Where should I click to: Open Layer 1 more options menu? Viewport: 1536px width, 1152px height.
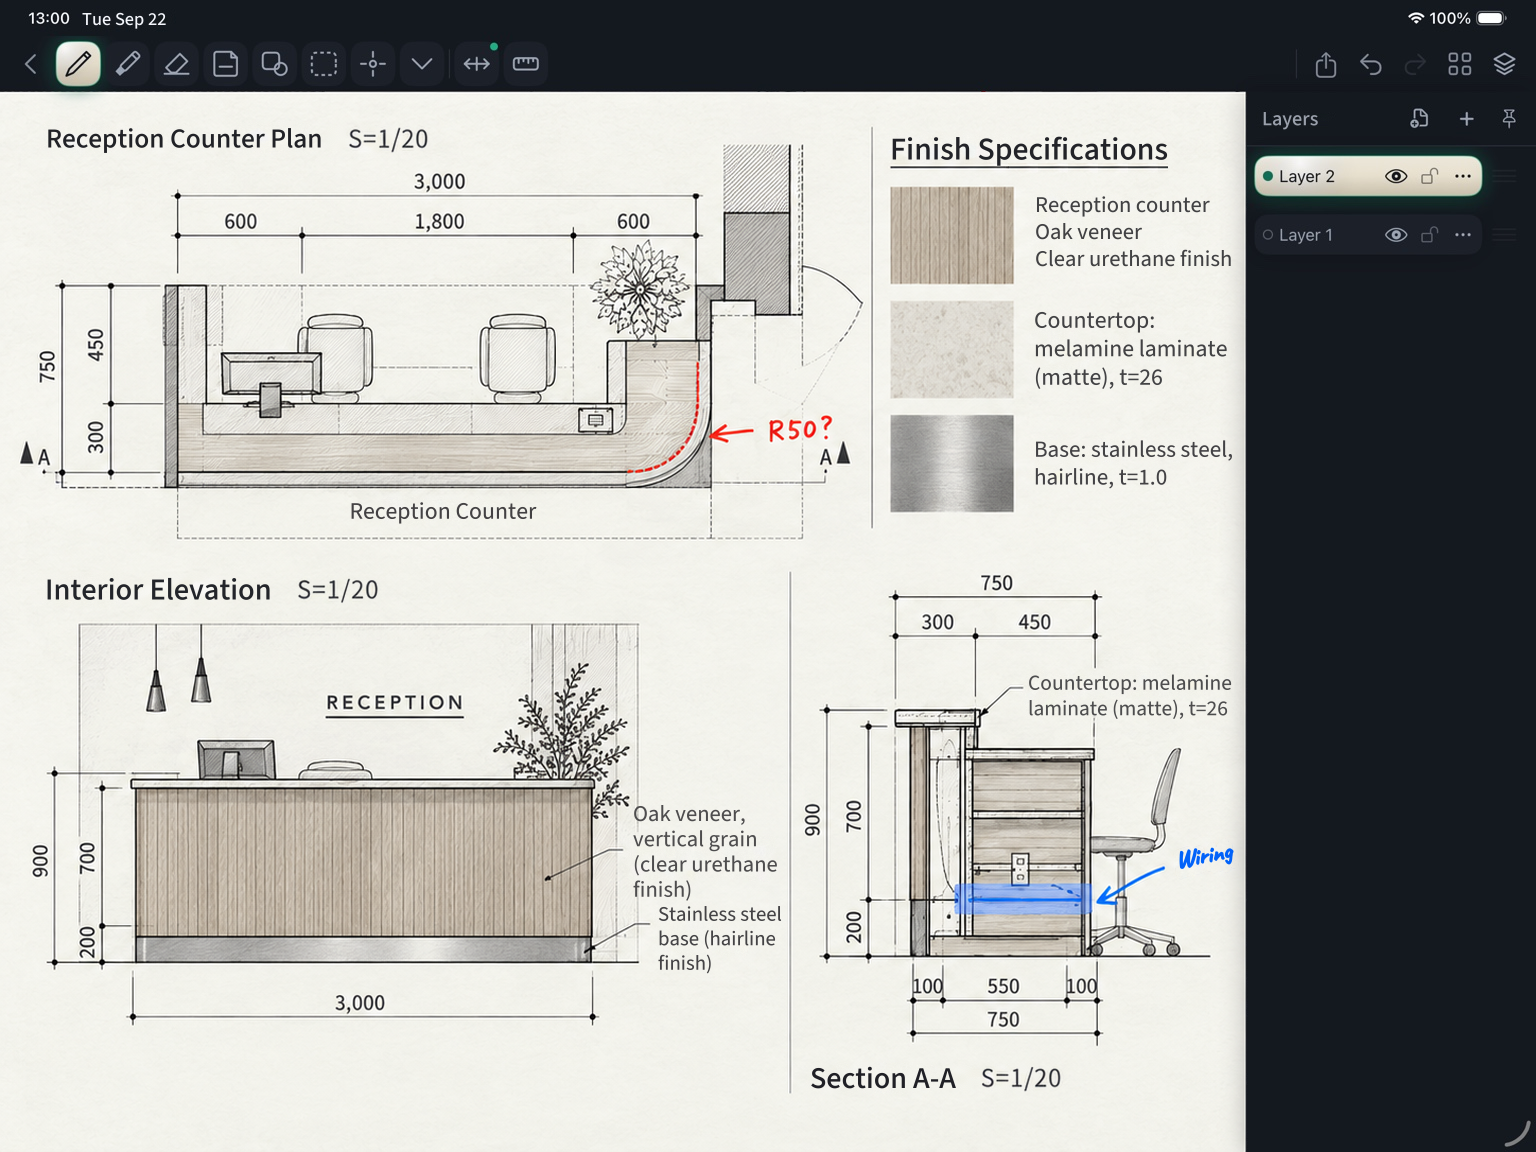coord(1463,235)
